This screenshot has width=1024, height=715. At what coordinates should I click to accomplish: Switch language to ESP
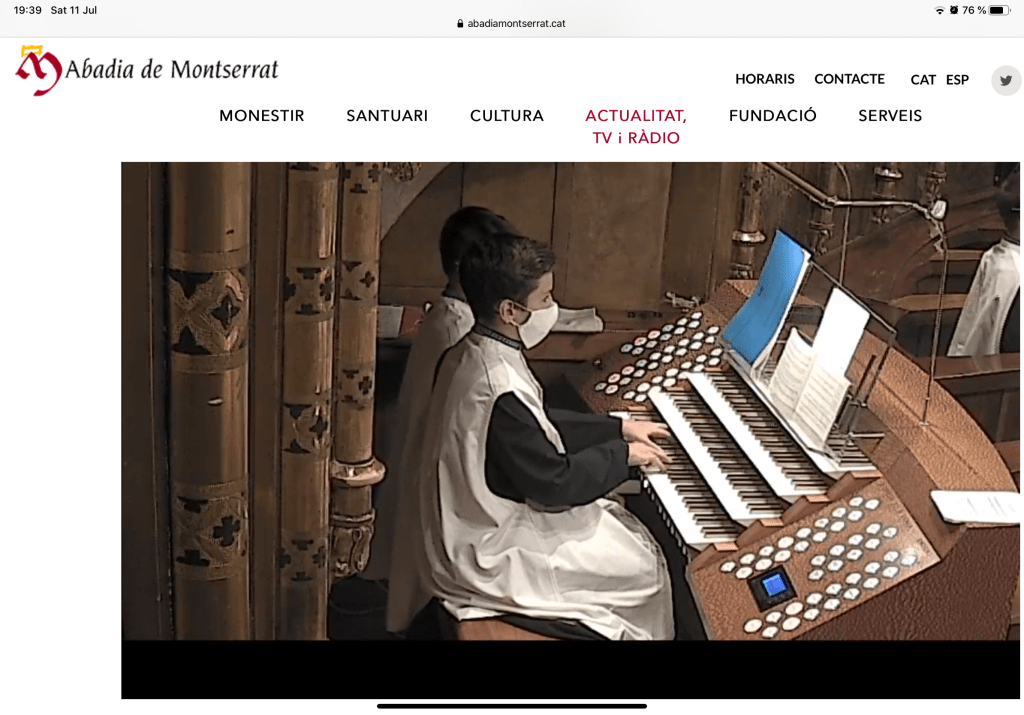(x=957, y=80)
